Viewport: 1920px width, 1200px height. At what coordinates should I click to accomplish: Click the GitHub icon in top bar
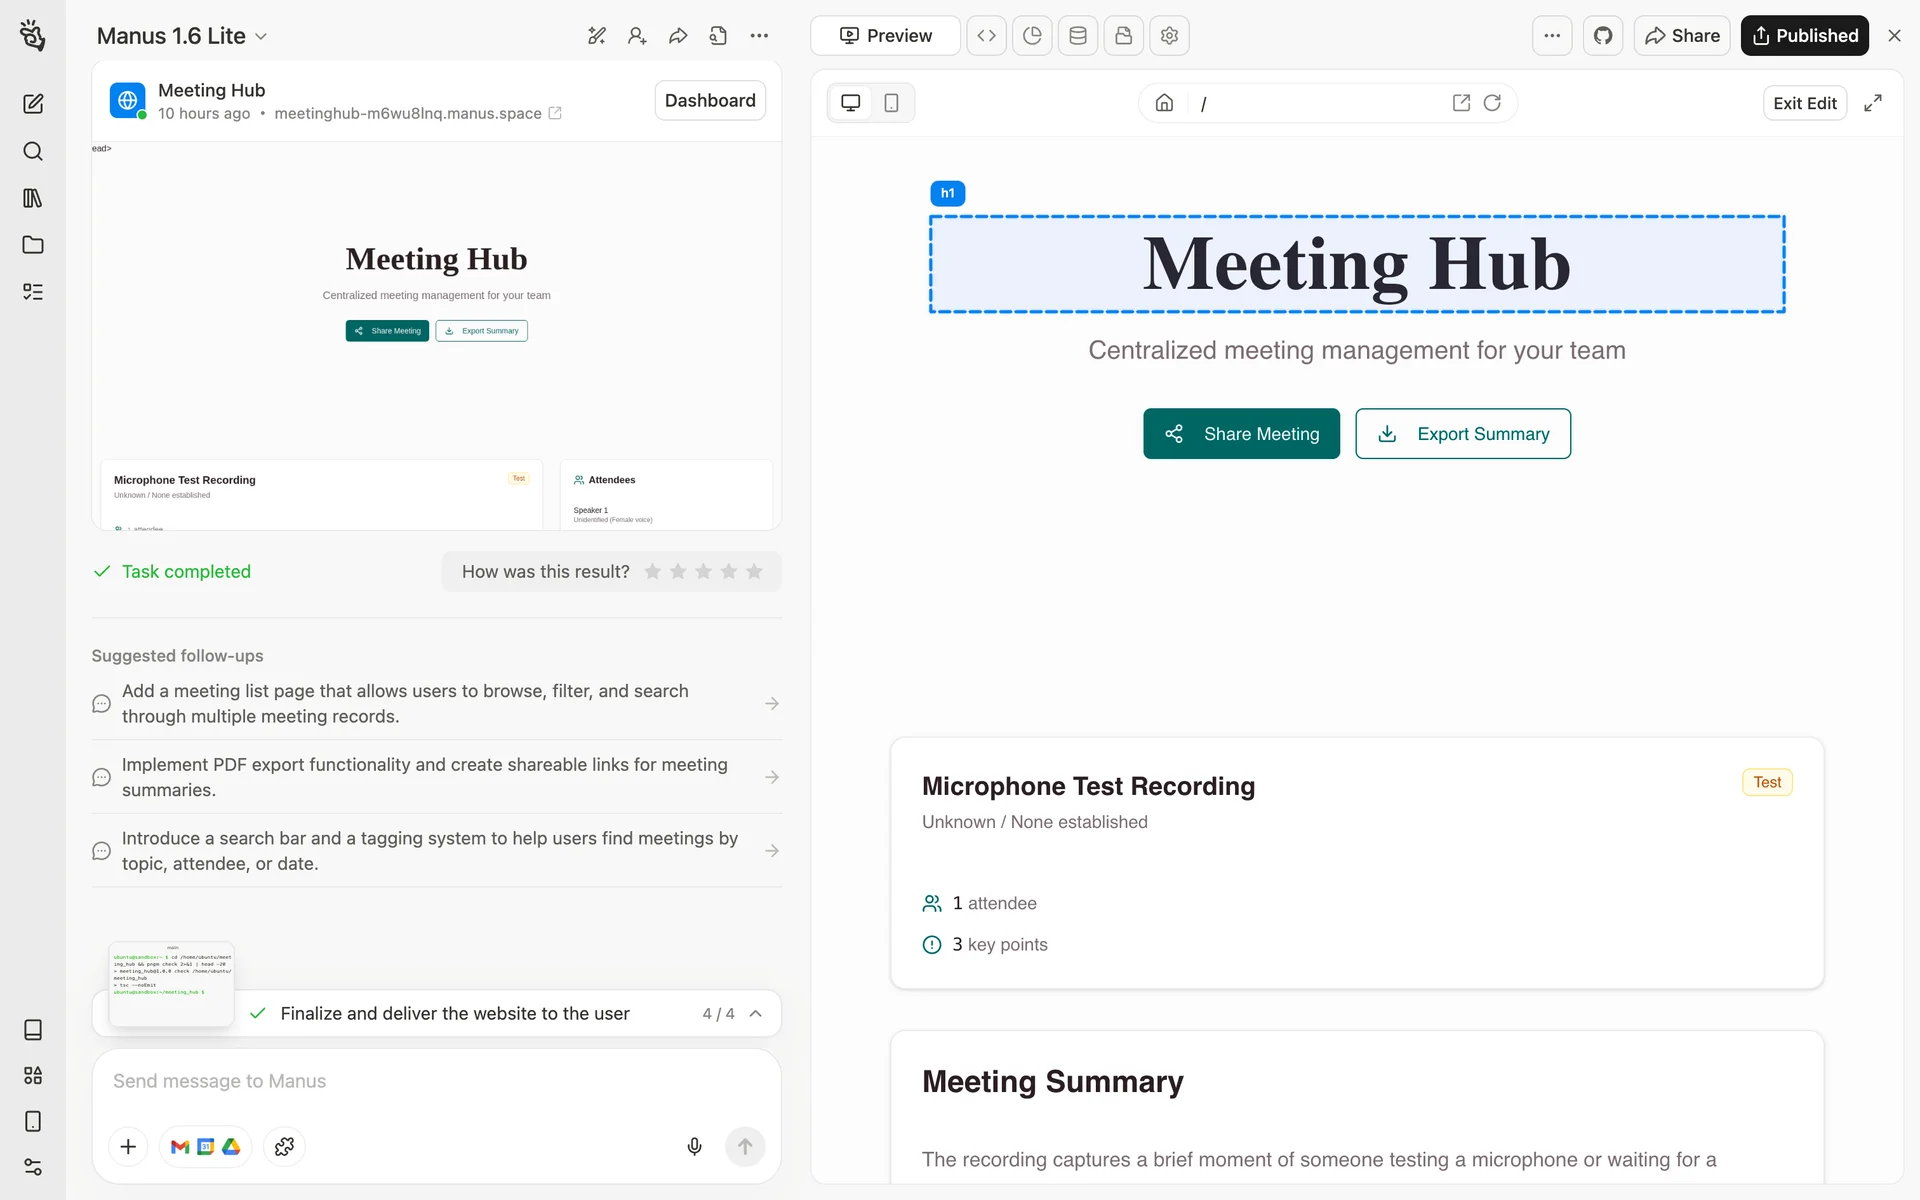coord(1603,36)
